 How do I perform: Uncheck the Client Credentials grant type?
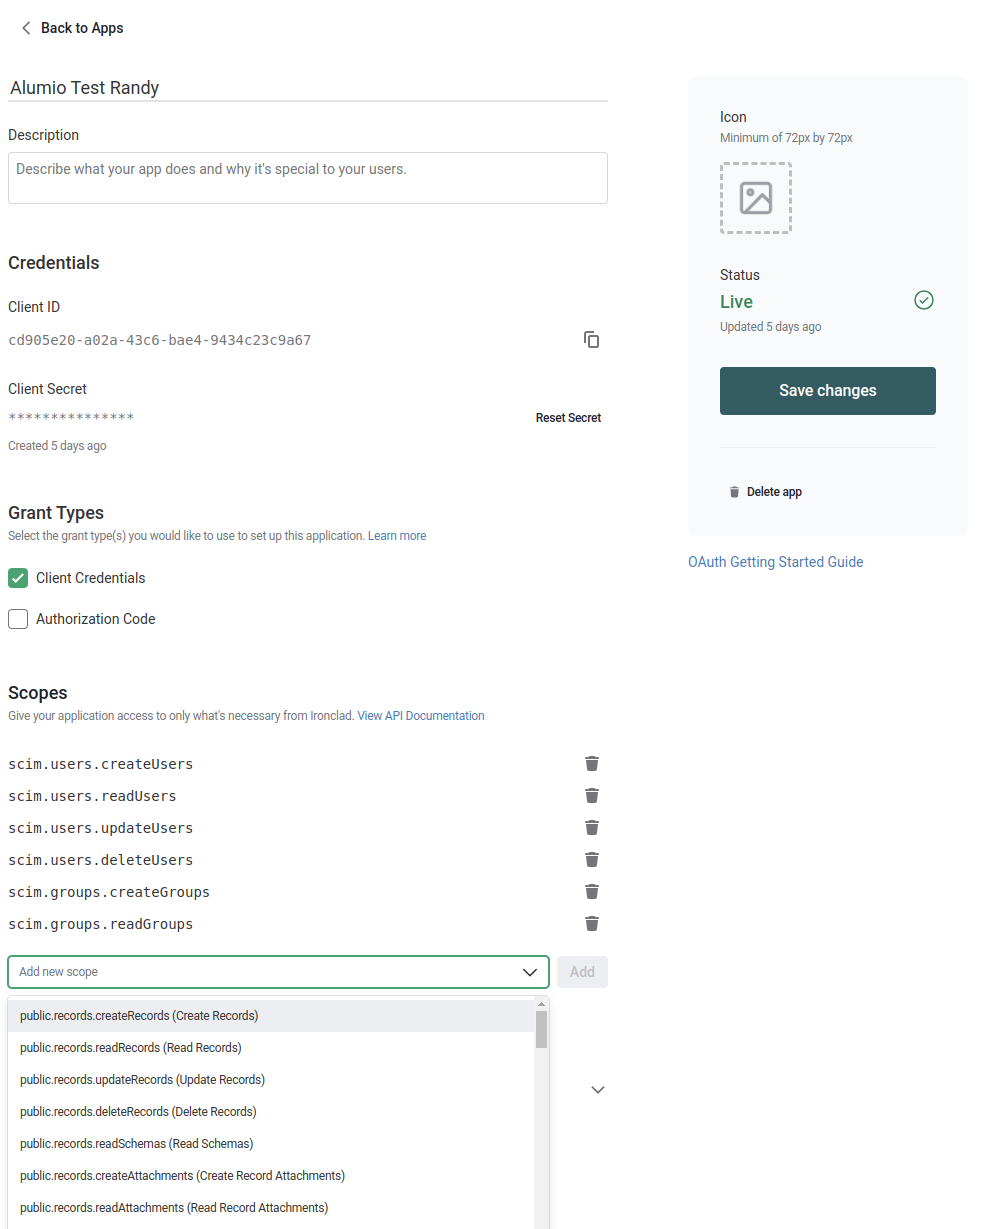point(18,578)
